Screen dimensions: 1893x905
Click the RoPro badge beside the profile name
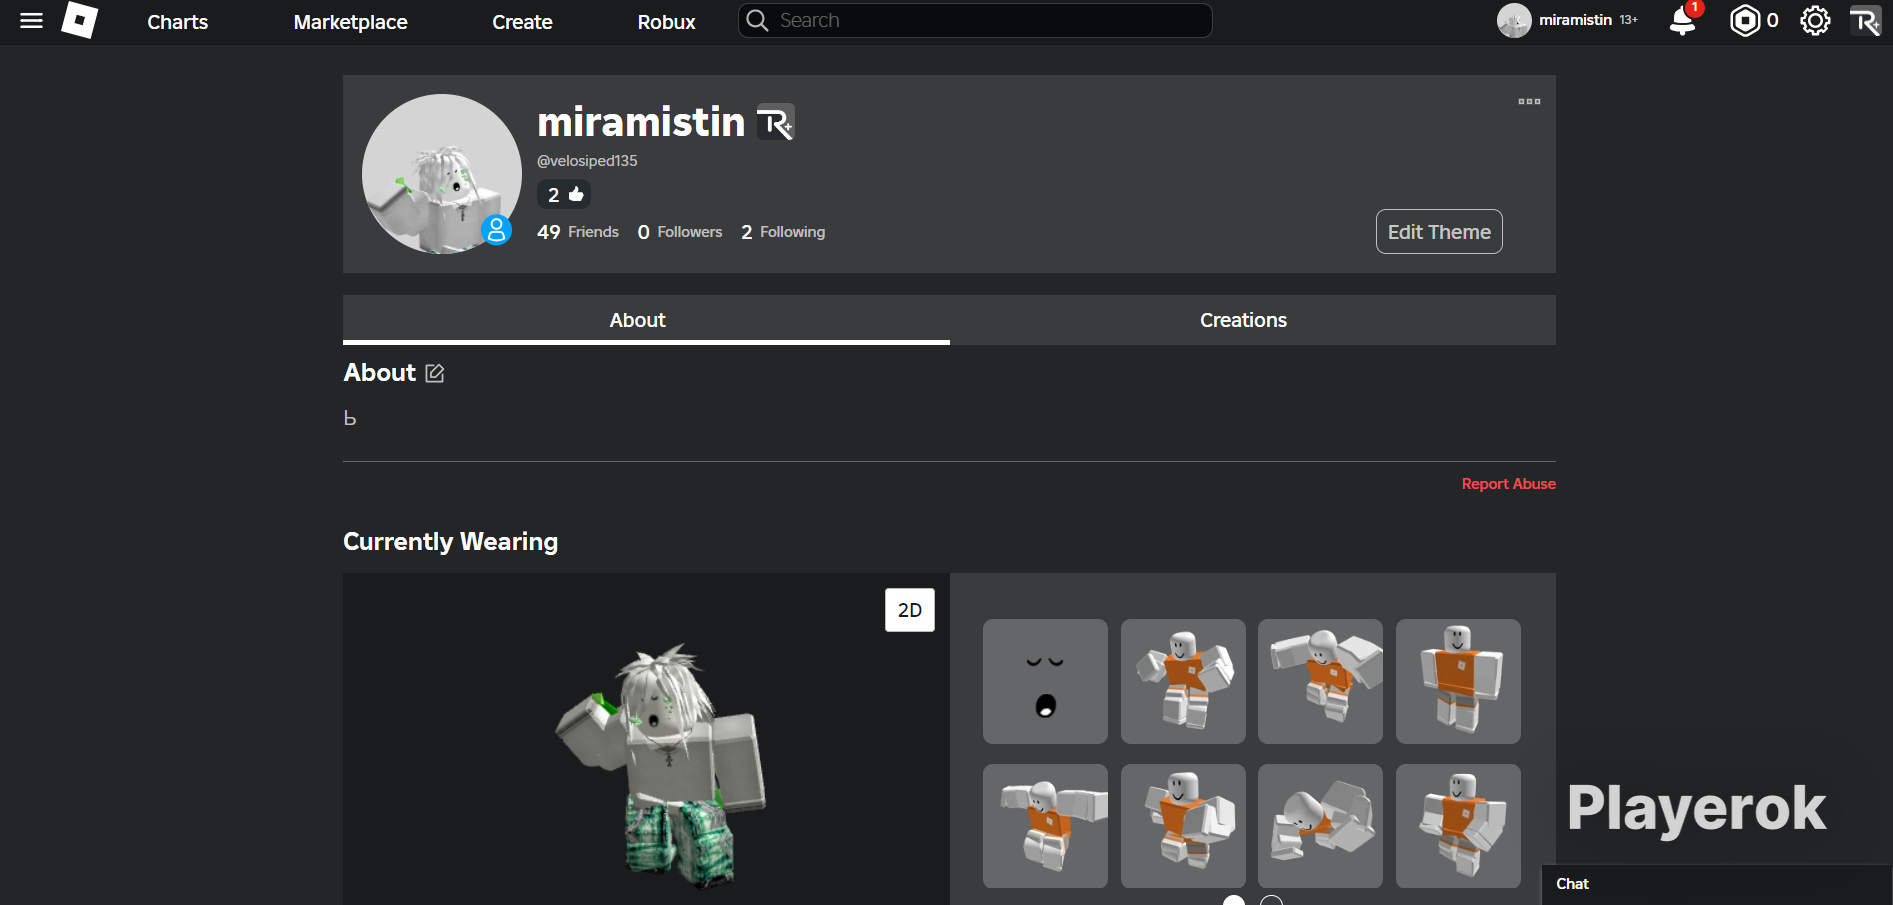click(775, 123)
